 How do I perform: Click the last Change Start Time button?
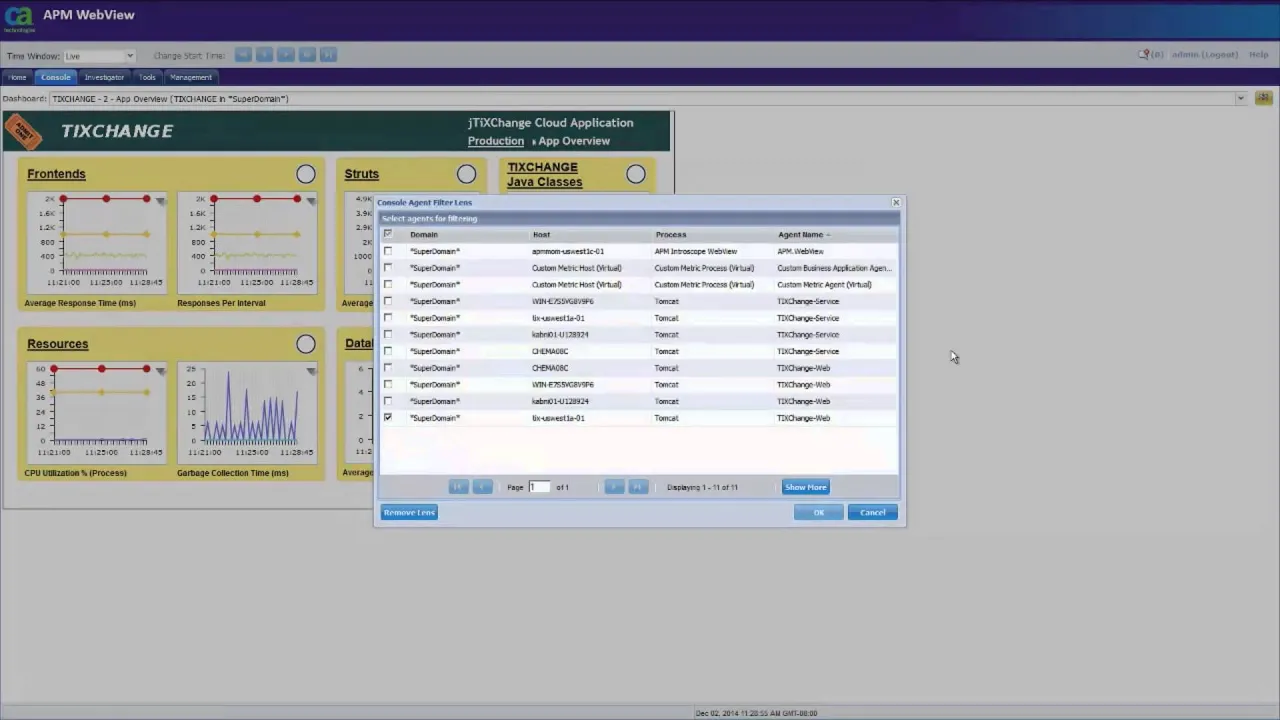(328, 55)
